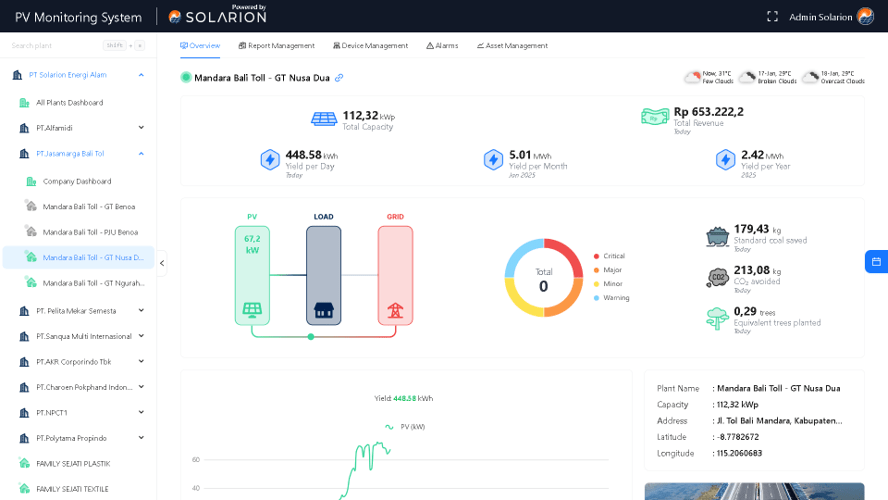The image size is (888, 500).
Task: Switch to the Report Management tab
Action: (276, 45)
